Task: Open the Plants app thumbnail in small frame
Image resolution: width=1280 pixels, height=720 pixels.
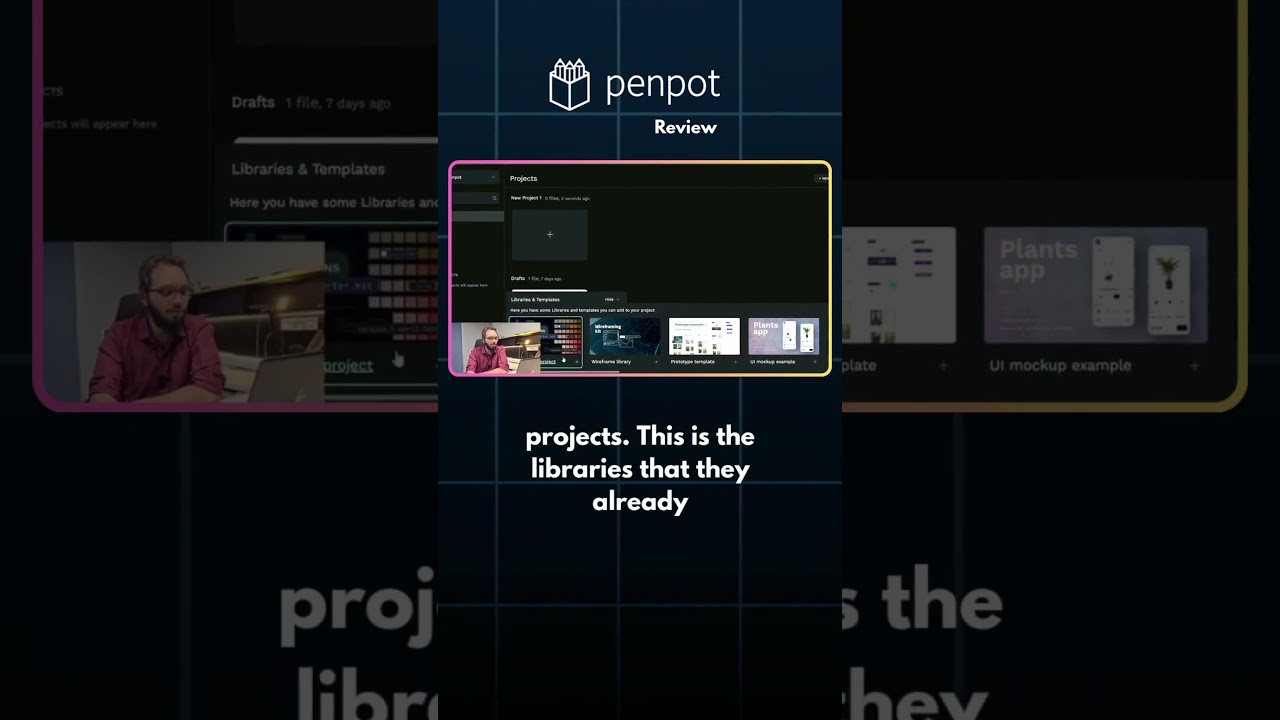Action: click(x=784, y=337)
